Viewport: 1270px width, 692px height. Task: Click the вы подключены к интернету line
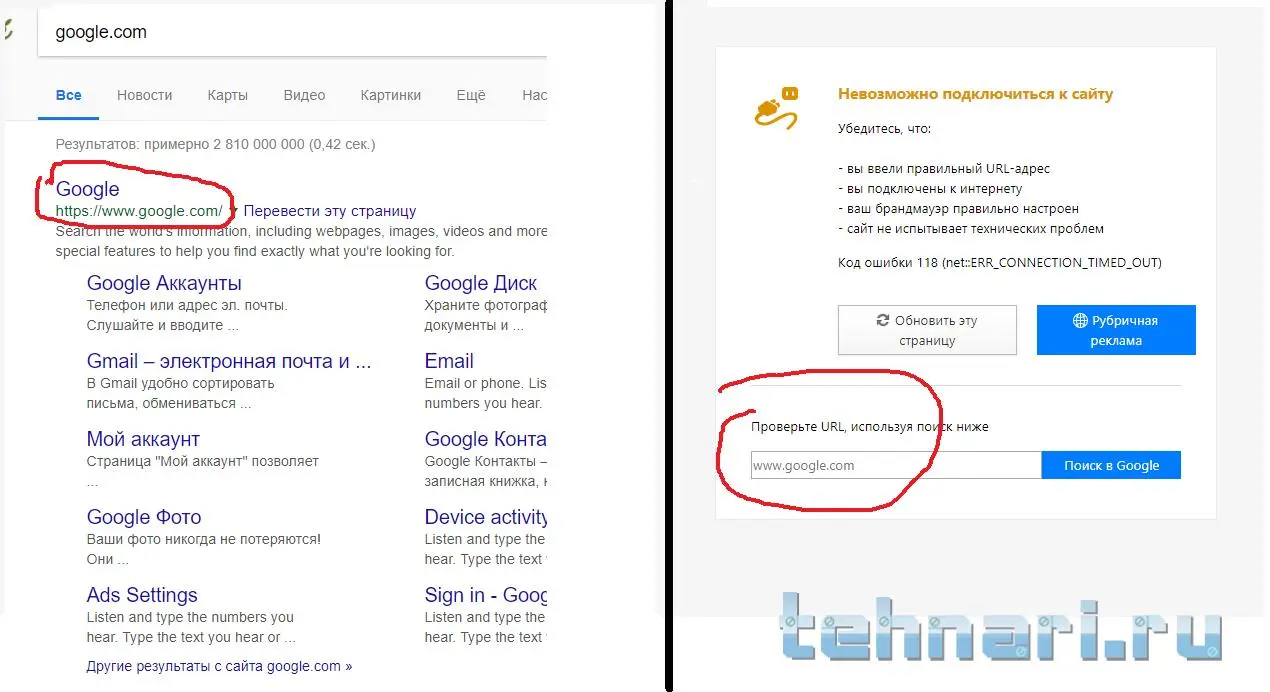pyautogui.click(x=930, y=189)
